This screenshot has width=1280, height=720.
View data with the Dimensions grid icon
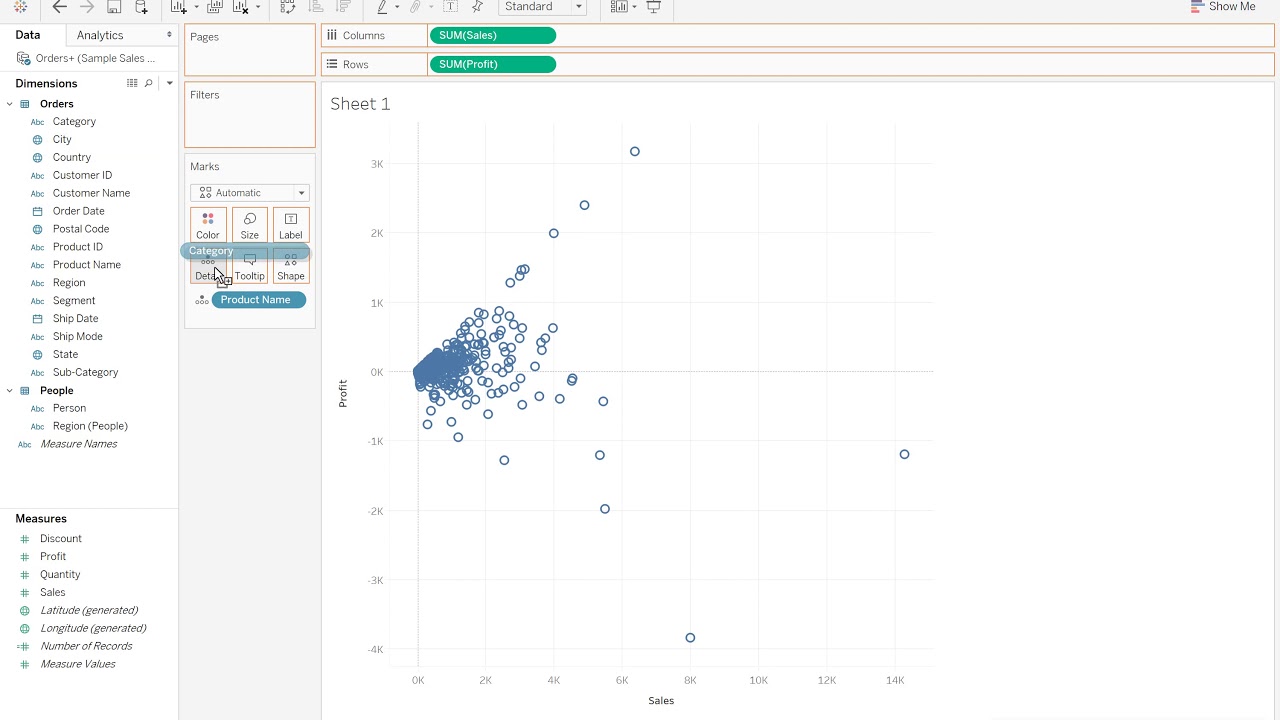(x=132, y=83)
